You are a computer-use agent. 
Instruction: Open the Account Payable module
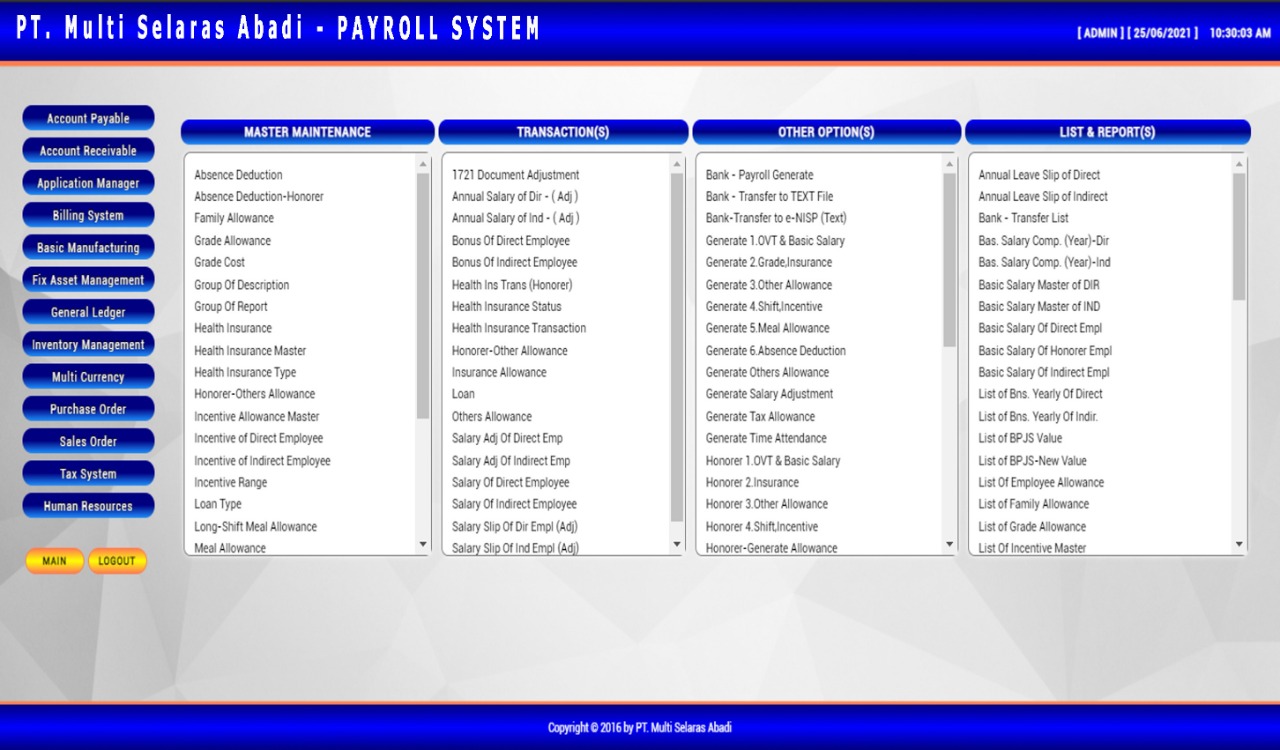pos(88,118)
